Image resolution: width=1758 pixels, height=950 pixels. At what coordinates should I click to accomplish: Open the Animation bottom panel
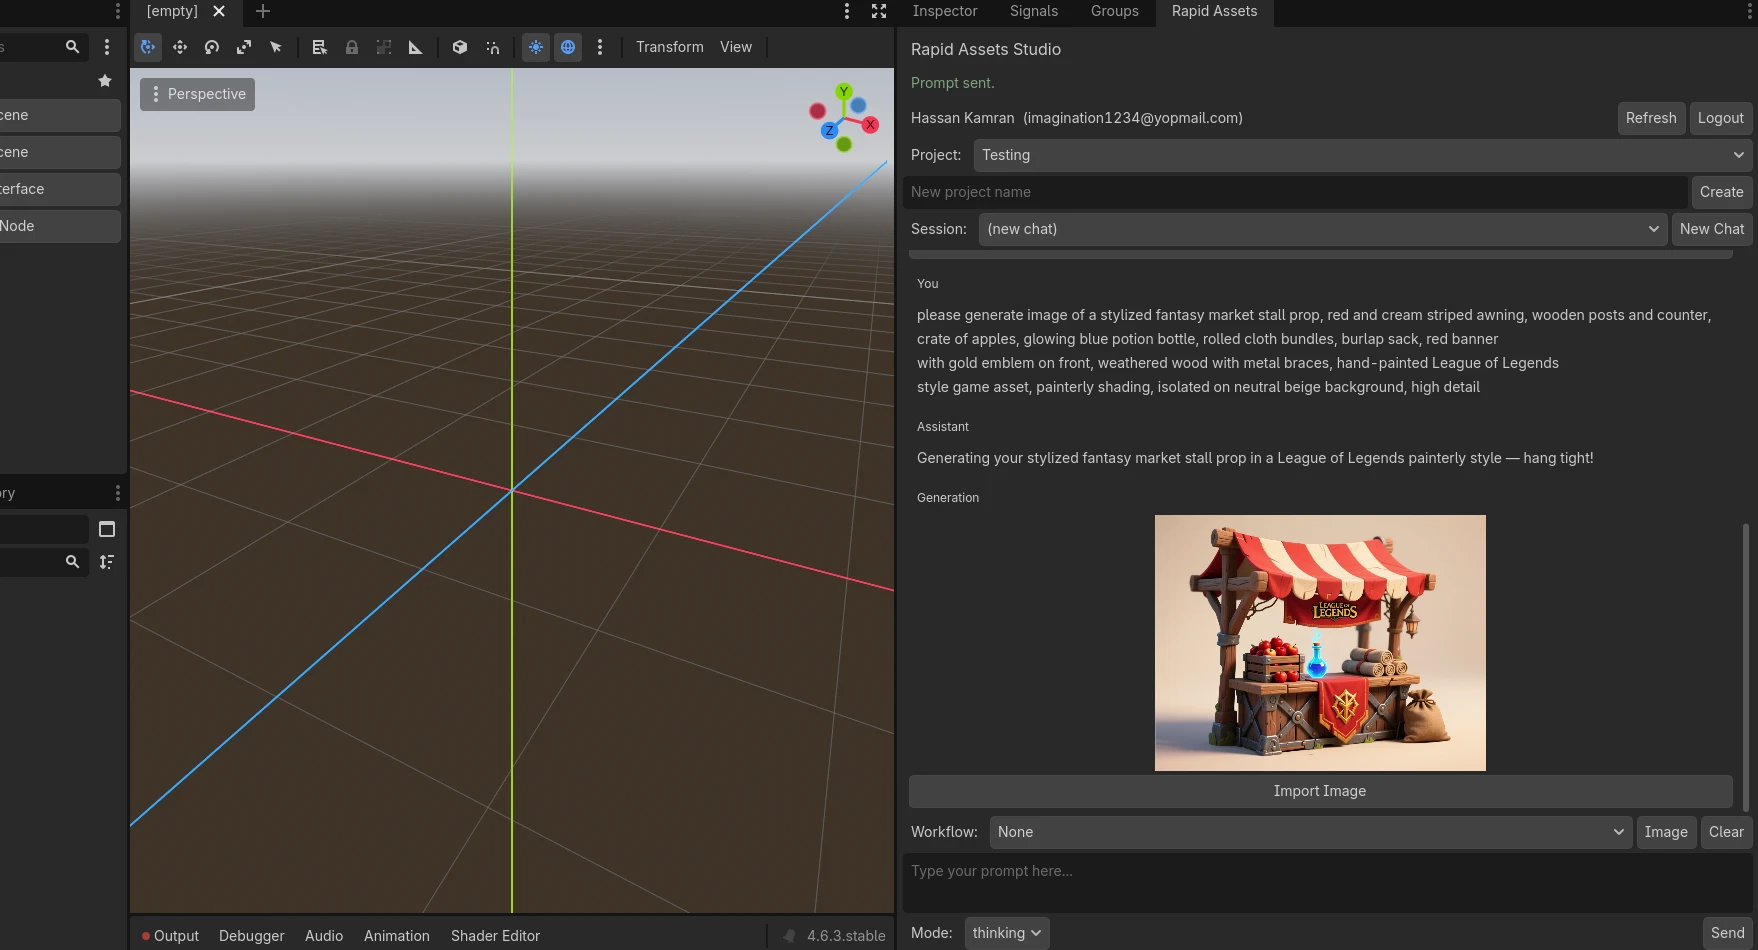397,936
